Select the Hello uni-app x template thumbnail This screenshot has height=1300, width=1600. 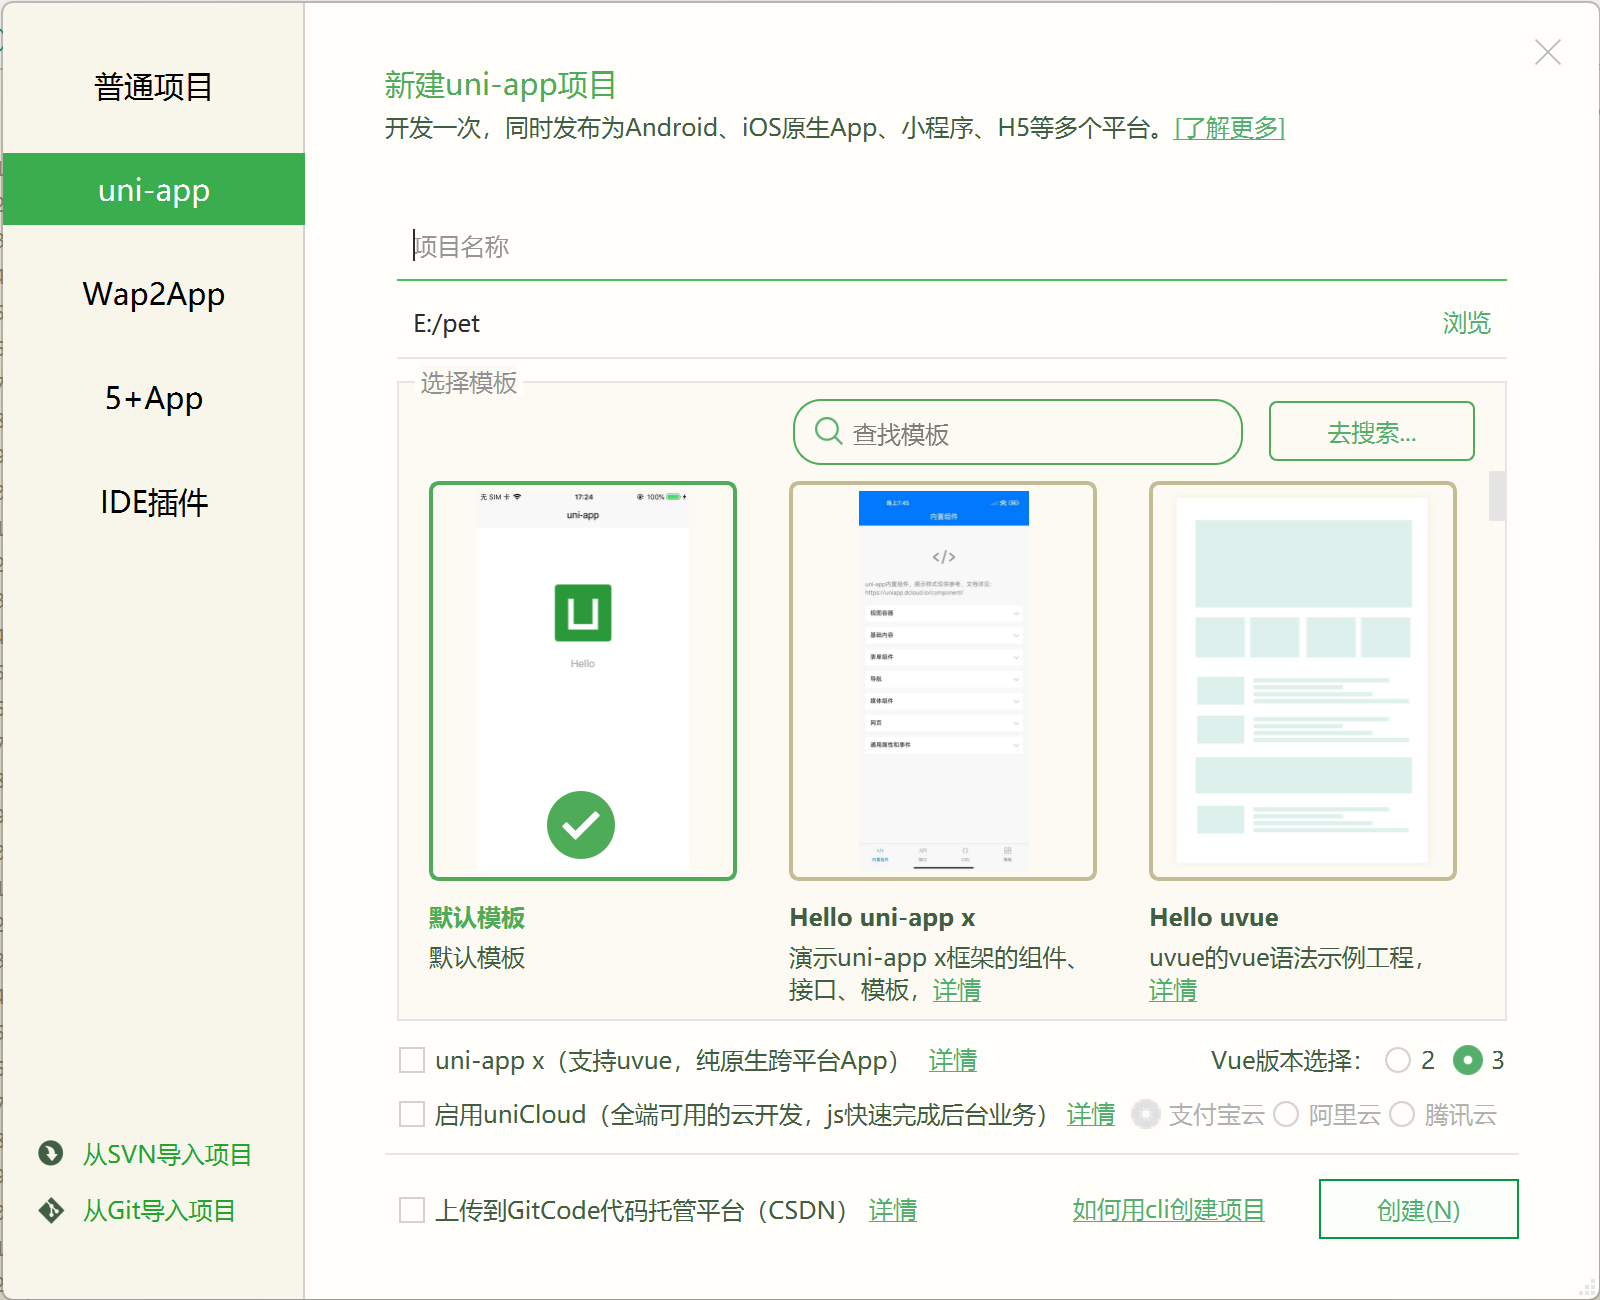[943, 681]
